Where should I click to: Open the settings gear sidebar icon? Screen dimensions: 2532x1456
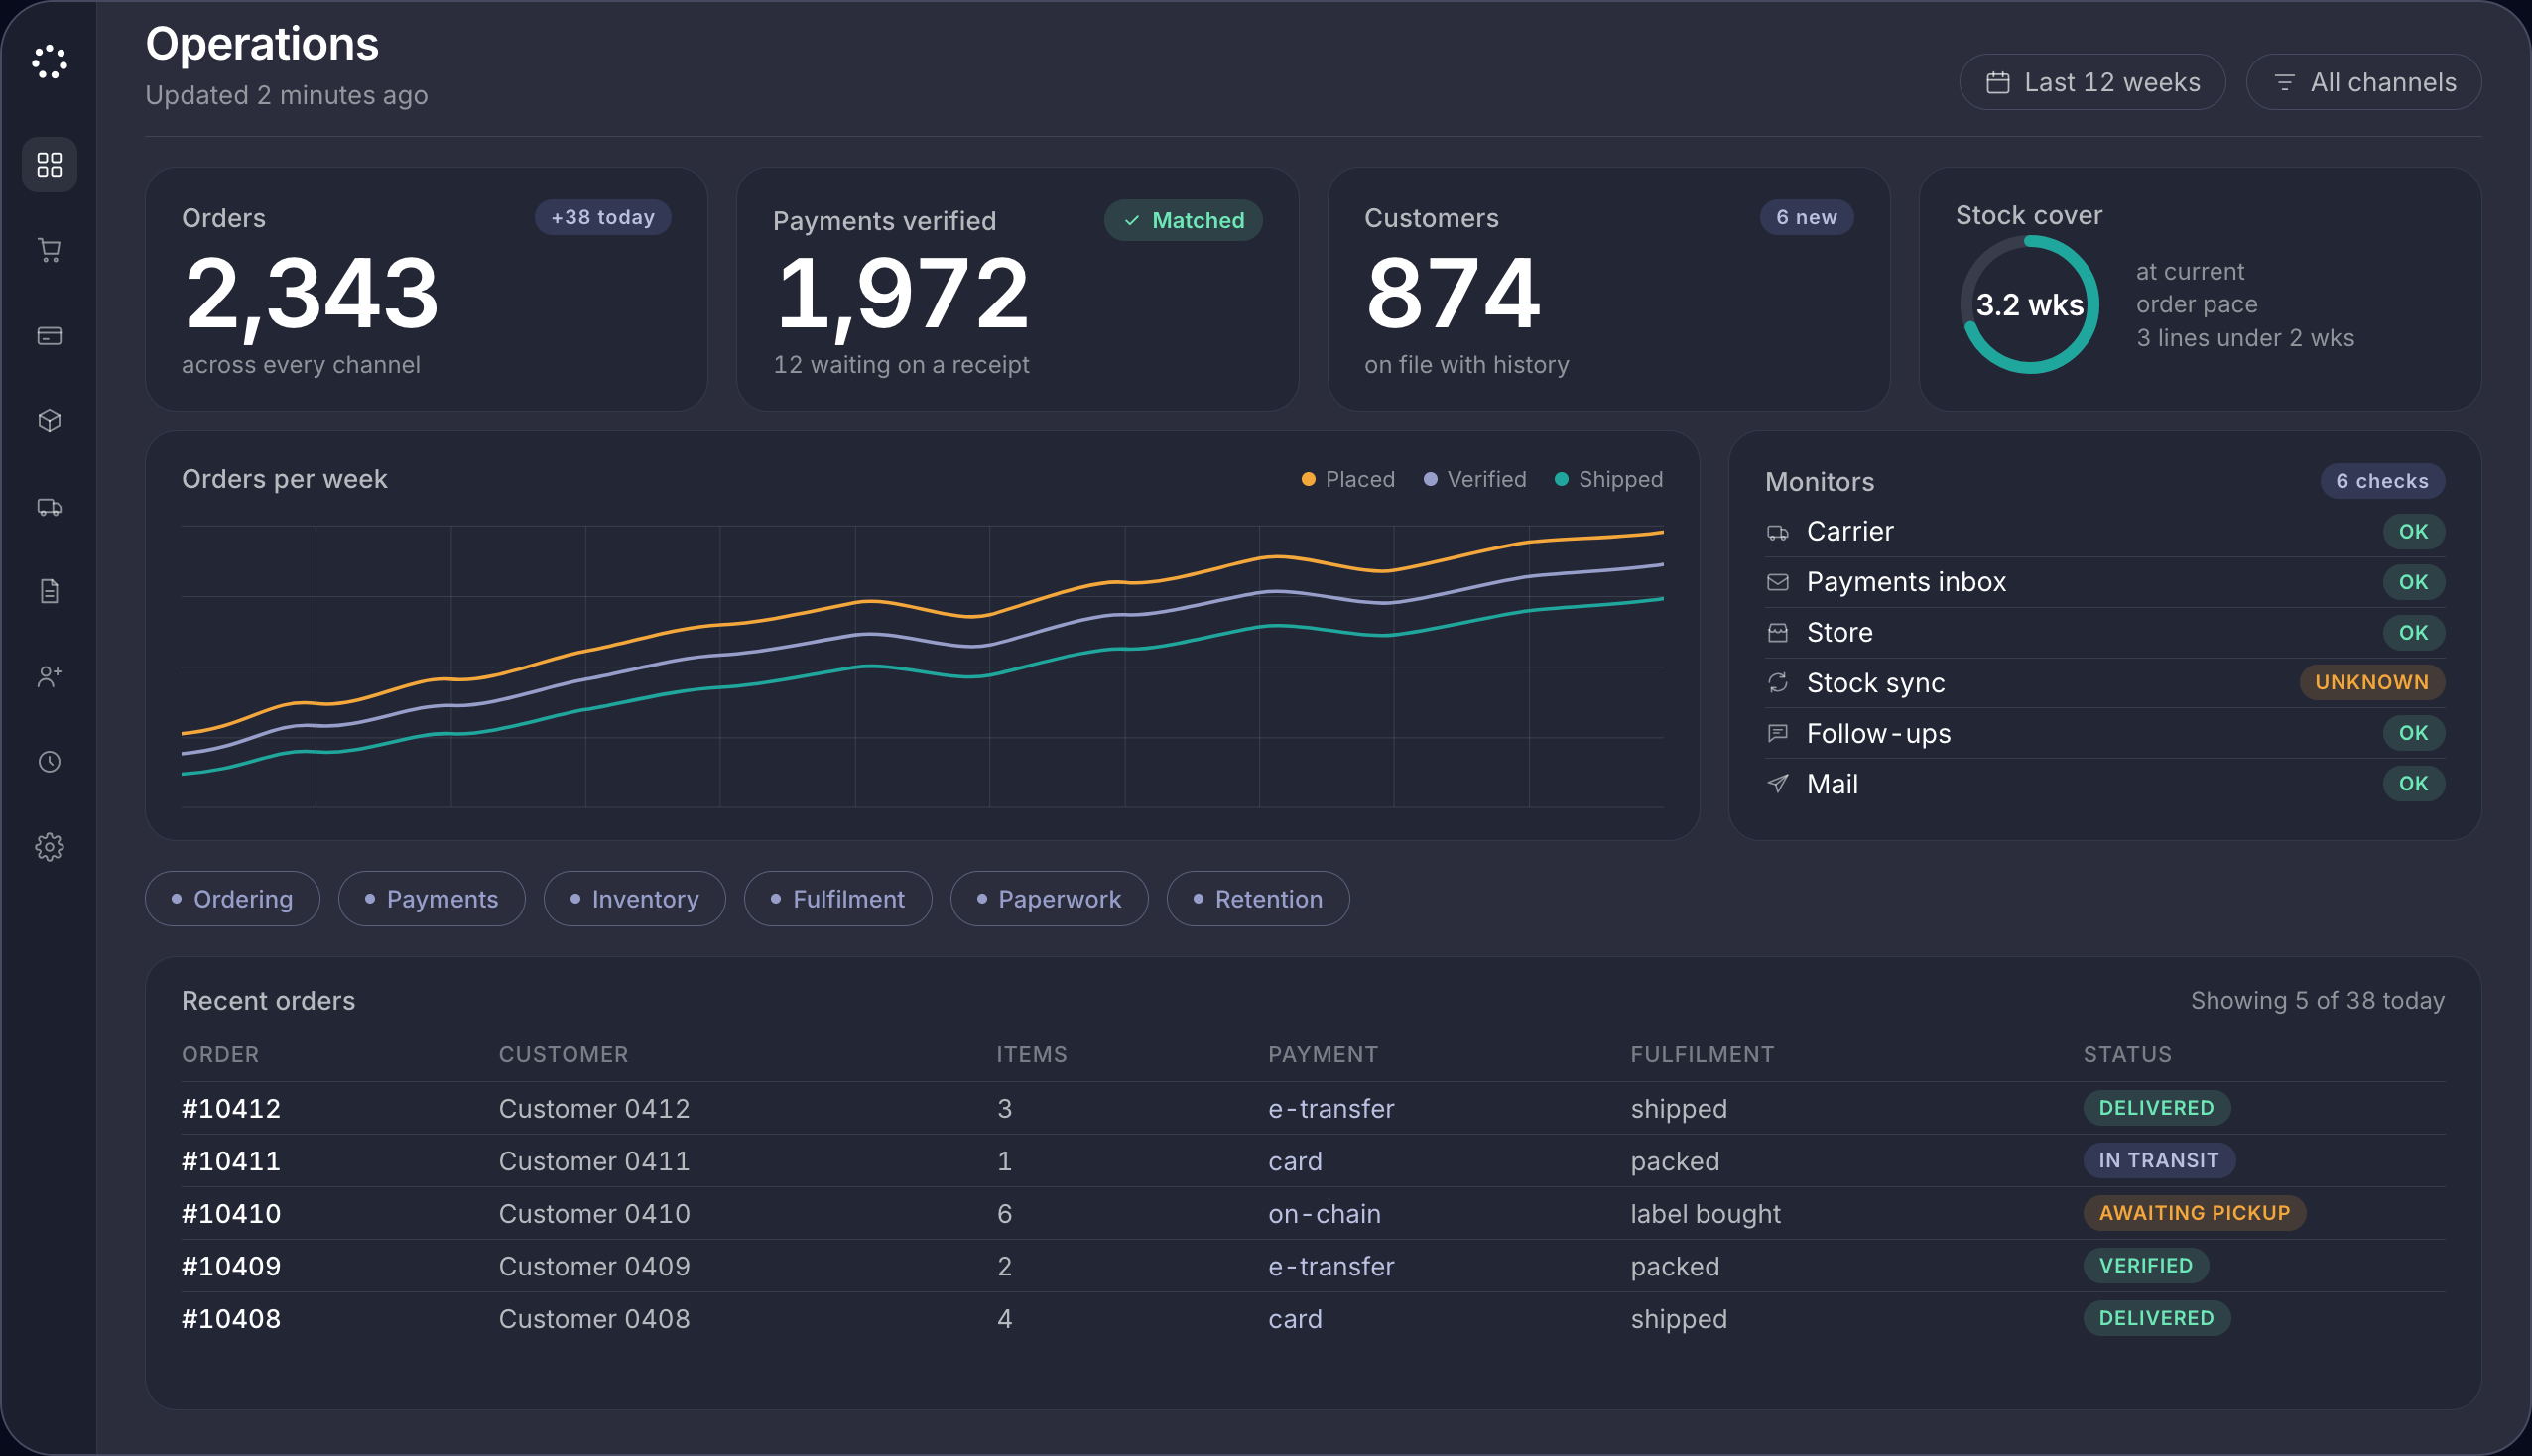click(x=49, y=847)
